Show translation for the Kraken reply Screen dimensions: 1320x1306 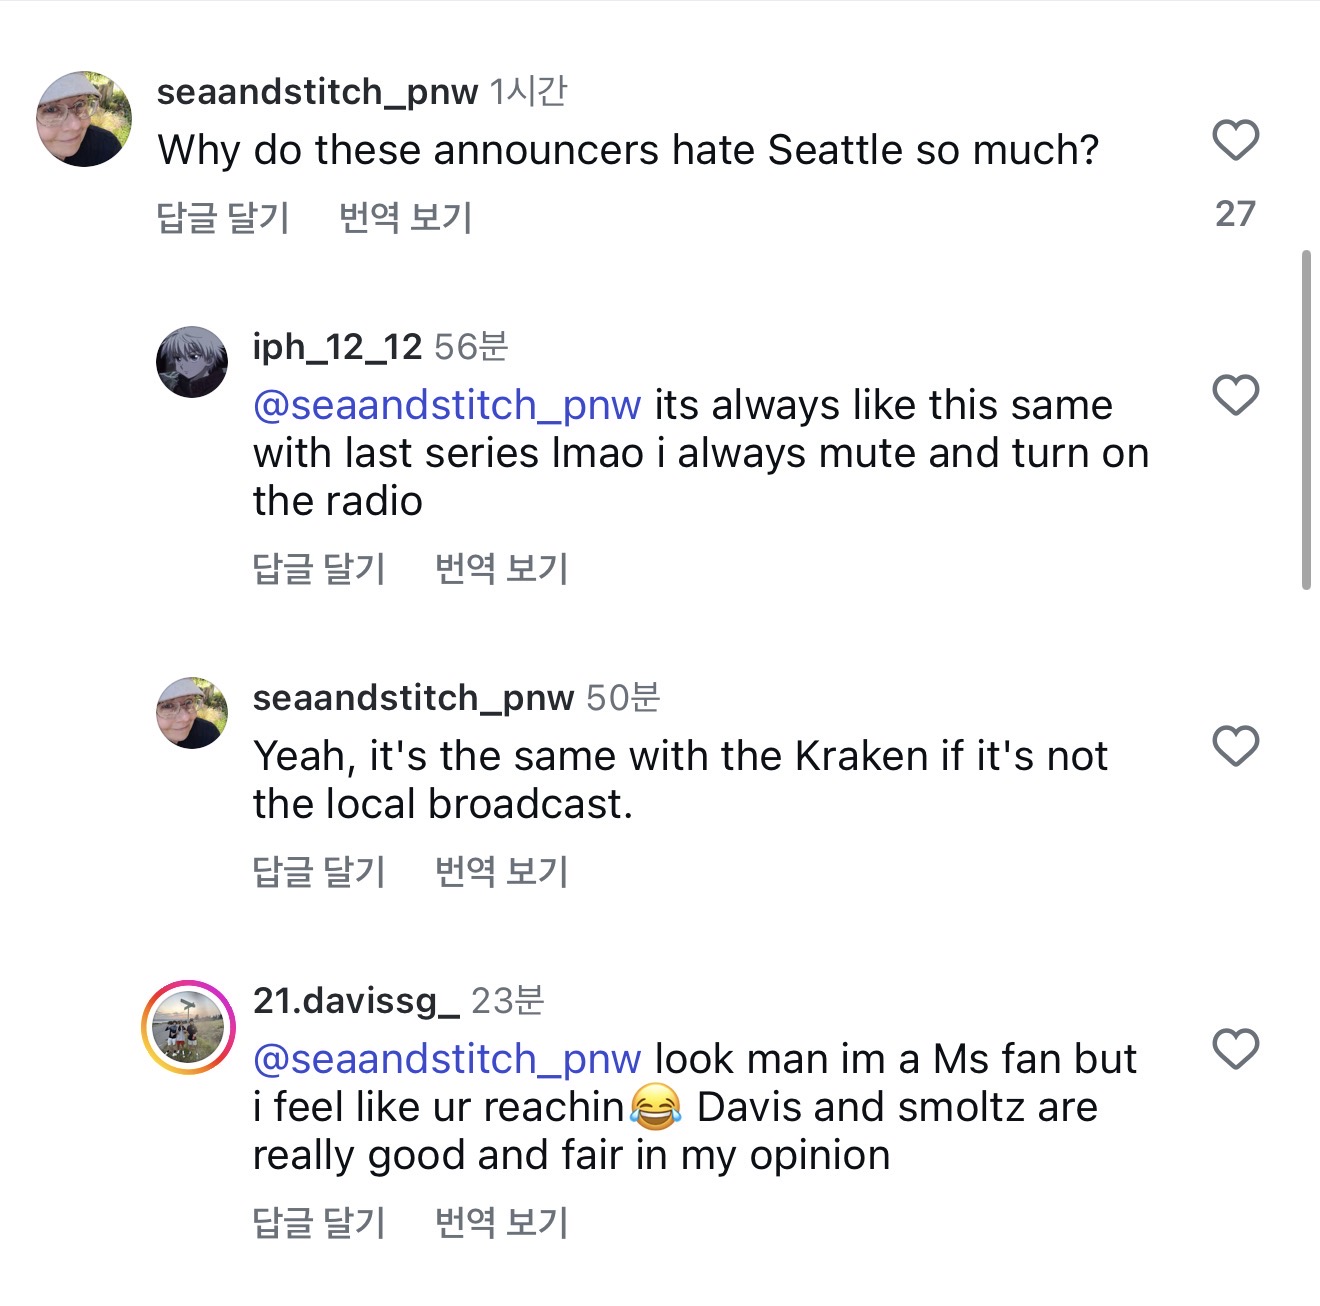click(501, 871)
